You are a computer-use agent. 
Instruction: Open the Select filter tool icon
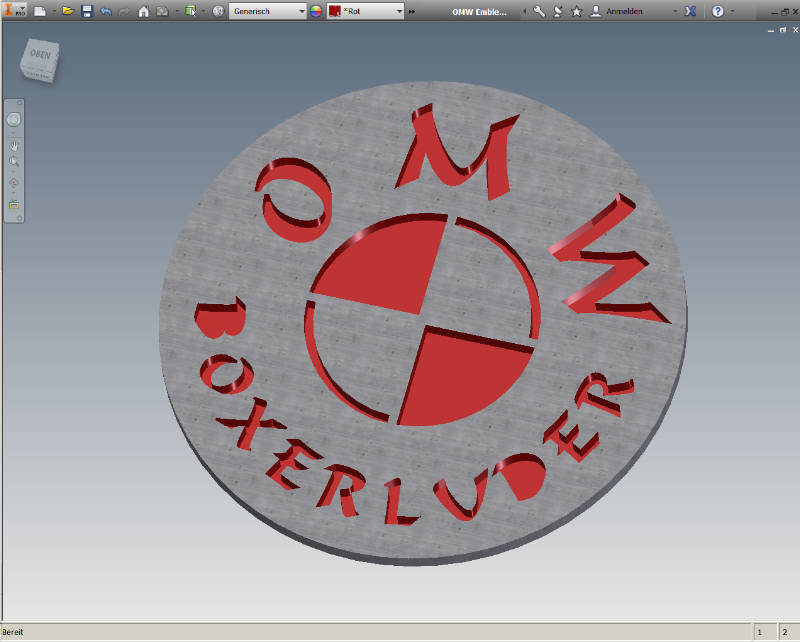[190, 11]
